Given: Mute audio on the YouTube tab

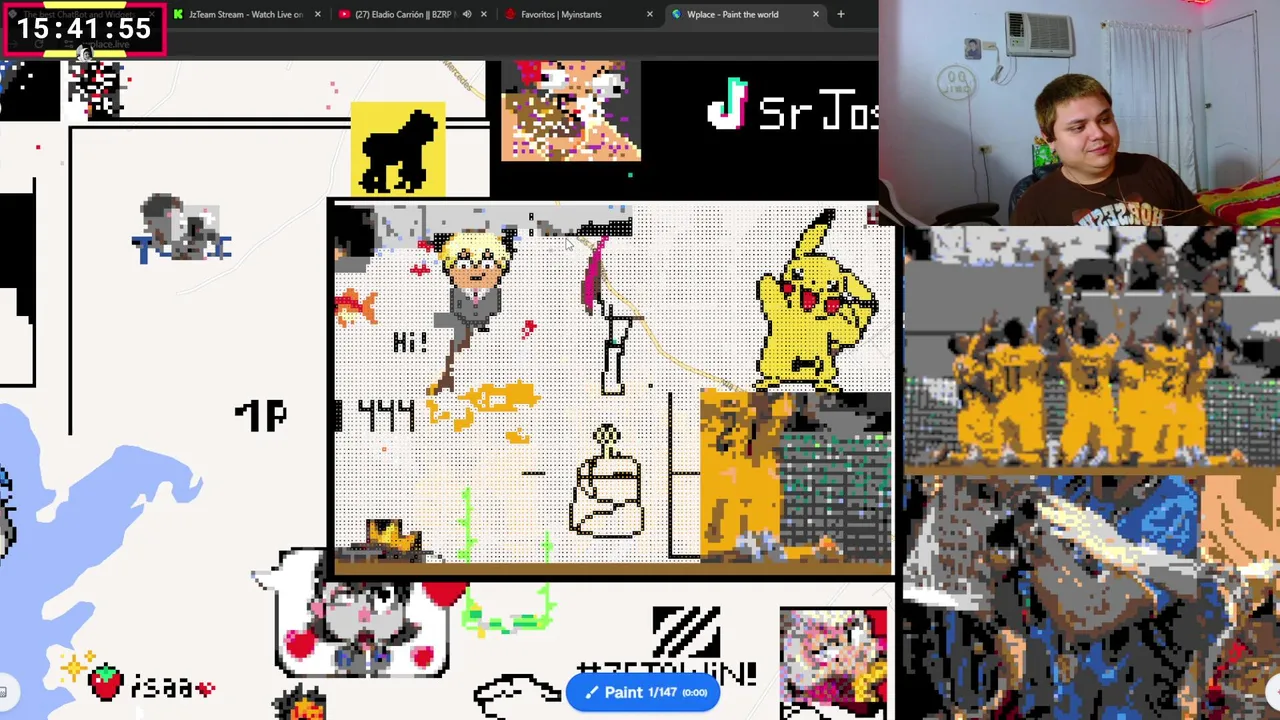Looking at the screenshot, I should pyautogui.click(x=467, y=14).
